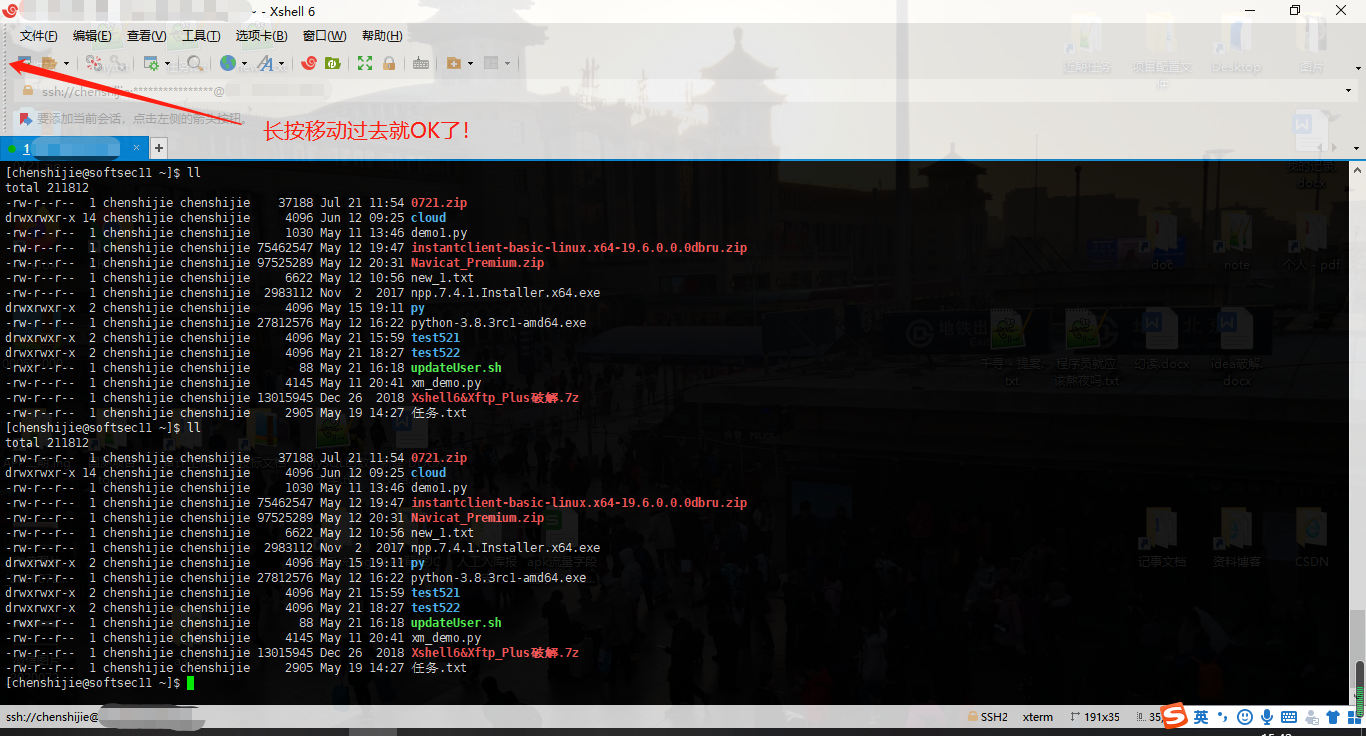Toggle full screen with green arrows icon
This screenshot has height=736, width=1366.
(x=365, y=63)
